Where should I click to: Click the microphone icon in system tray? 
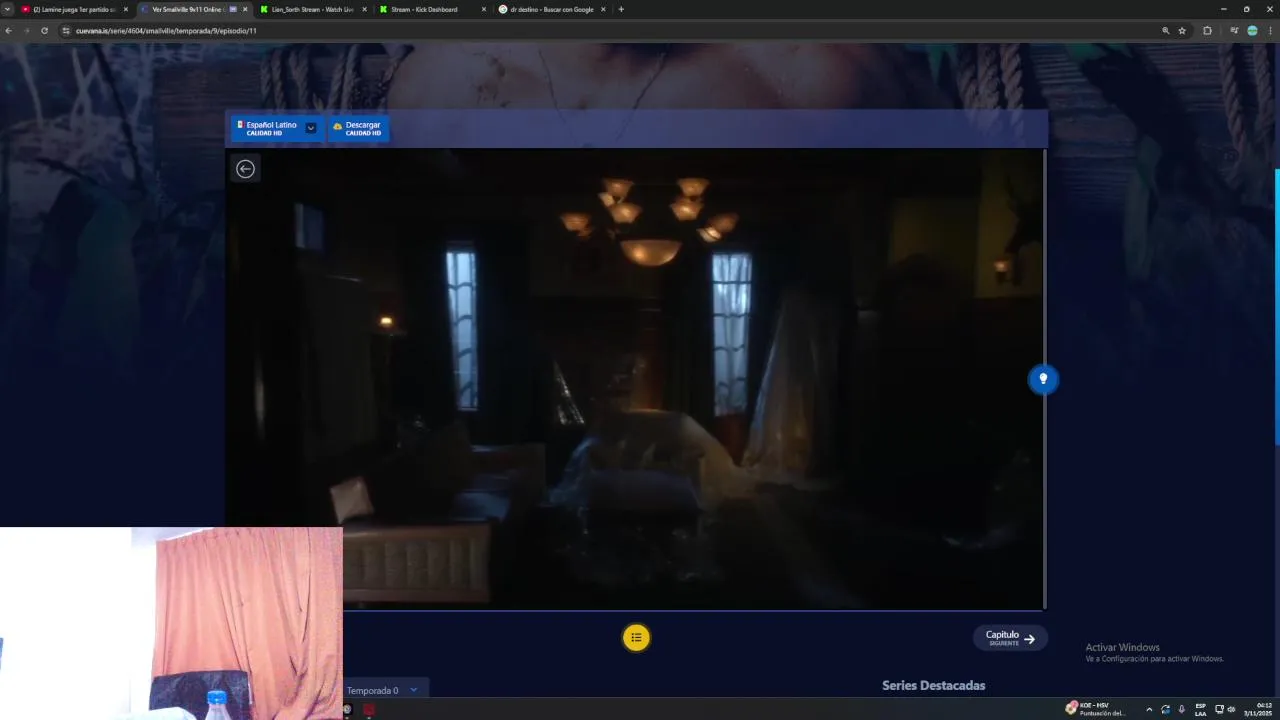[1181, 710]
